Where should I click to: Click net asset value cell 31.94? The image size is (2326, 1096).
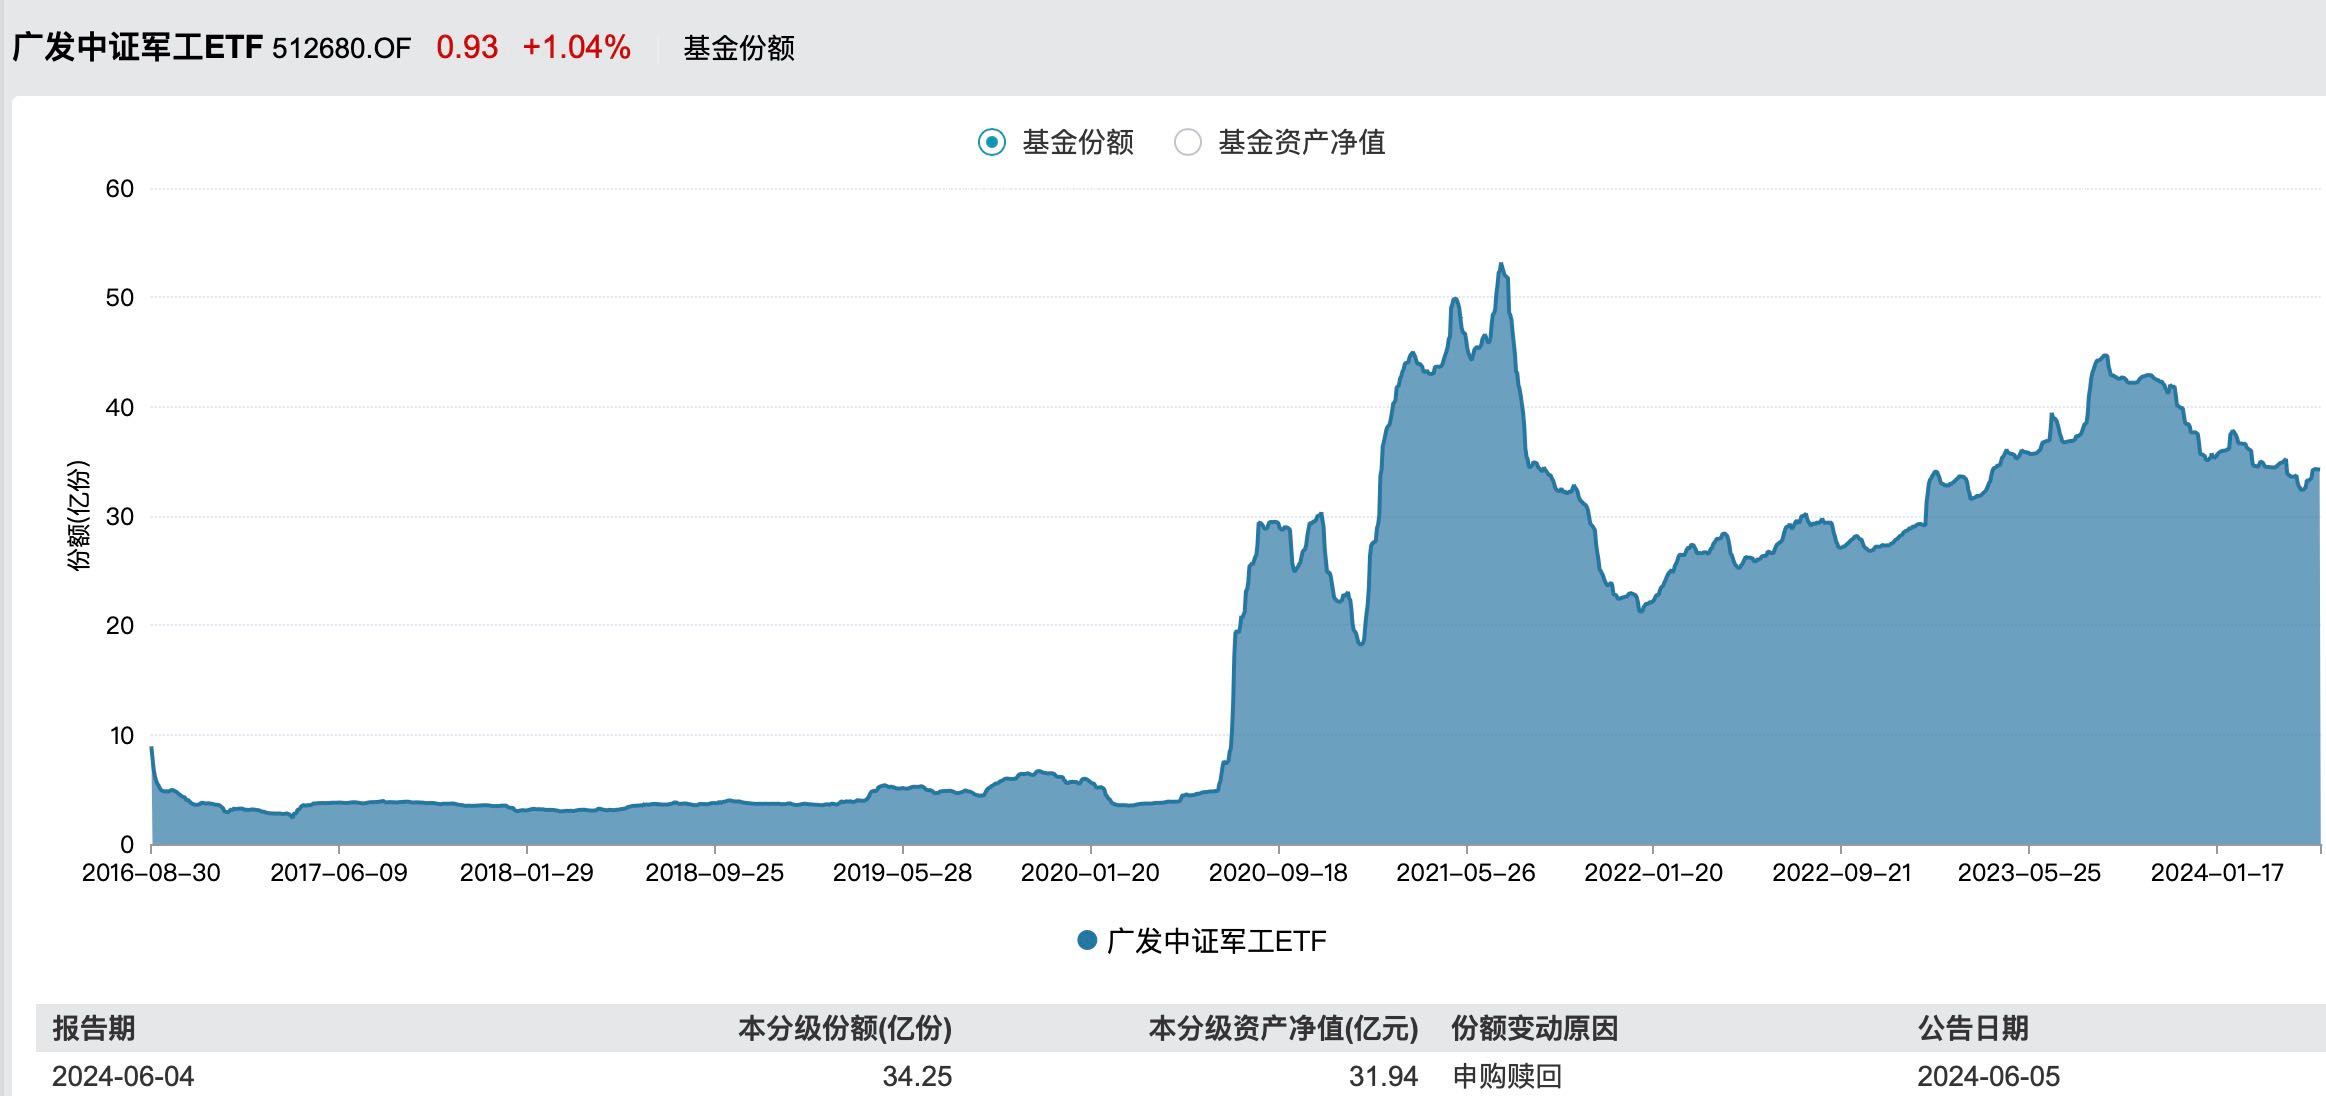point(1383,1076)
